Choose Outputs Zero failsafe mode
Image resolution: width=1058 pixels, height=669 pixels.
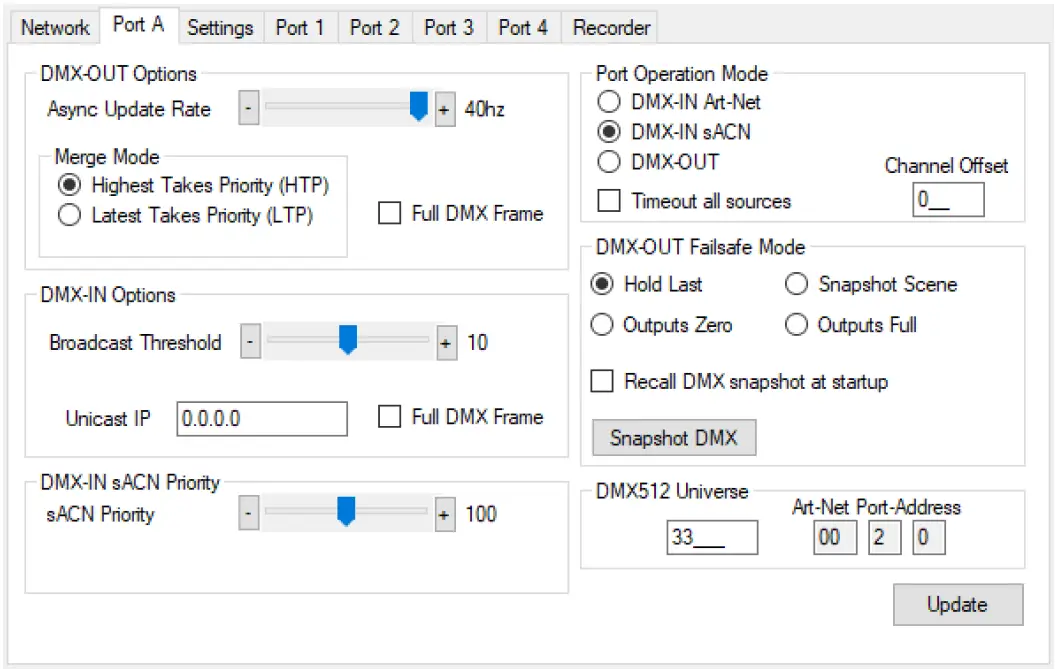click(601, 324)
